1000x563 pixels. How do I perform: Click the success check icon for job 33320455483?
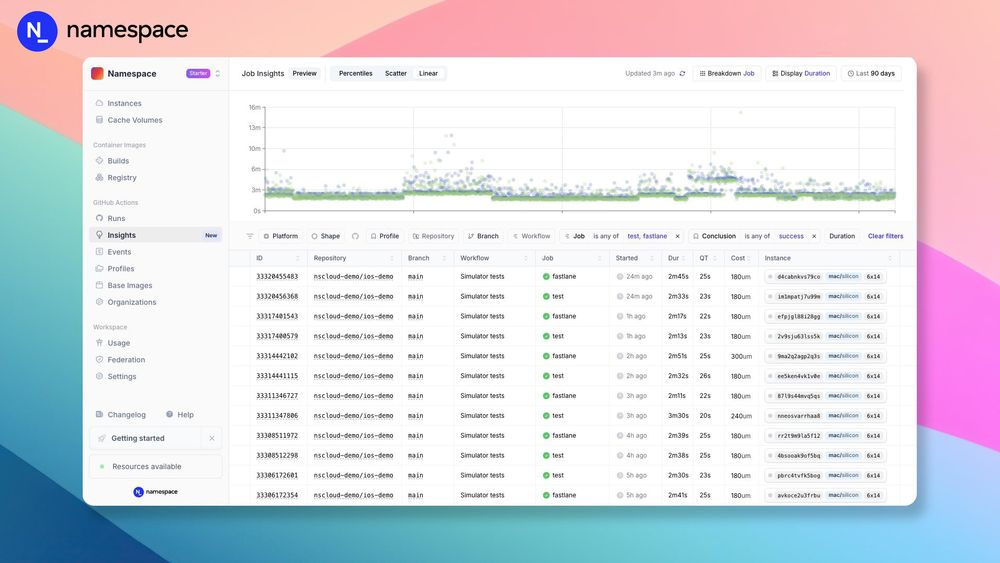pos(546,277)
